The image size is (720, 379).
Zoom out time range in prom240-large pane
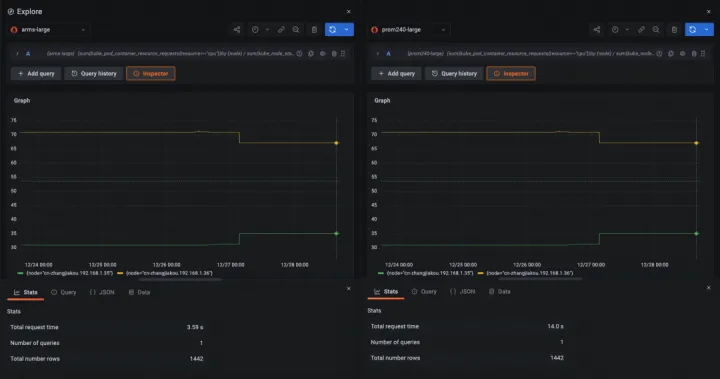(x=656, y=30)
